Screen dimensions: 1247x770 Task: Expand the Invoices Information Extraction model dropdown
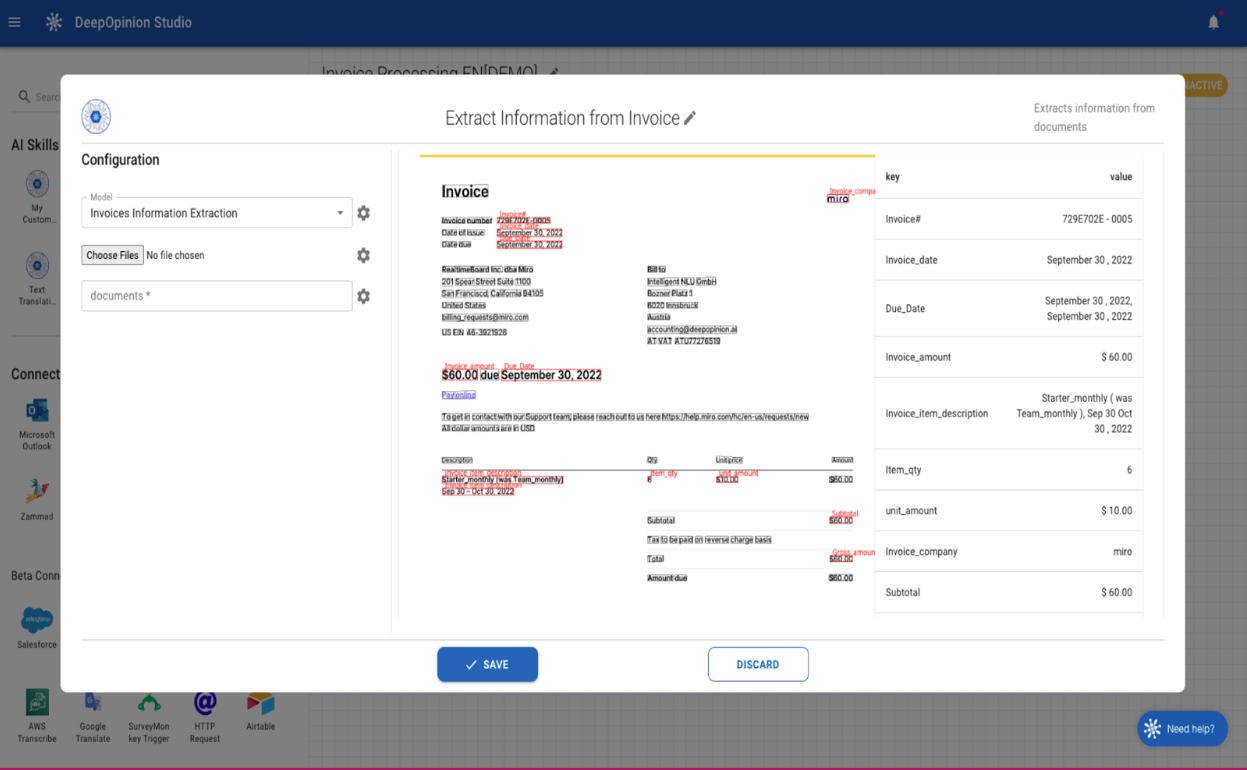click(217, 213)
